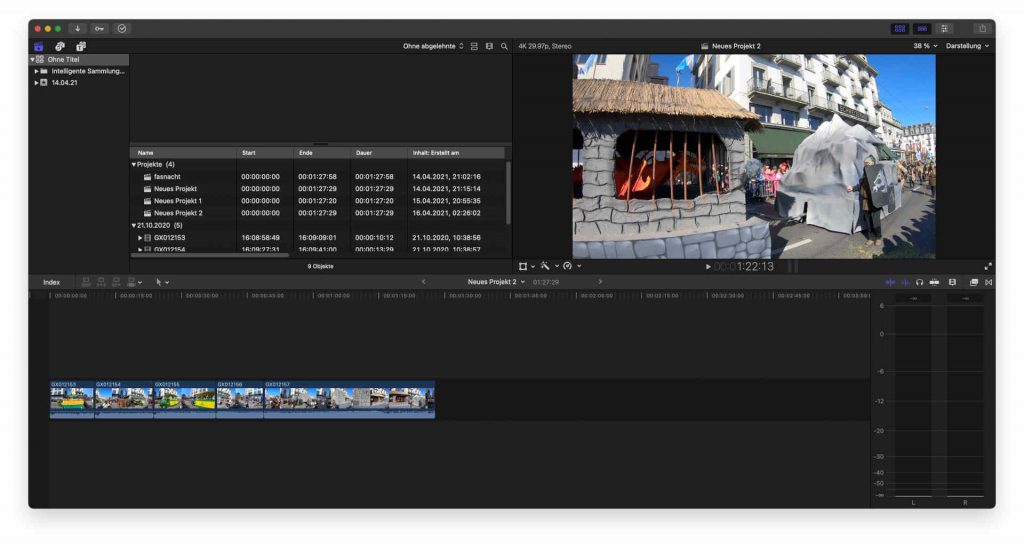Expand the GX012153 clip row
Screen dimensions: 1024x546
(x=140, y=238)
